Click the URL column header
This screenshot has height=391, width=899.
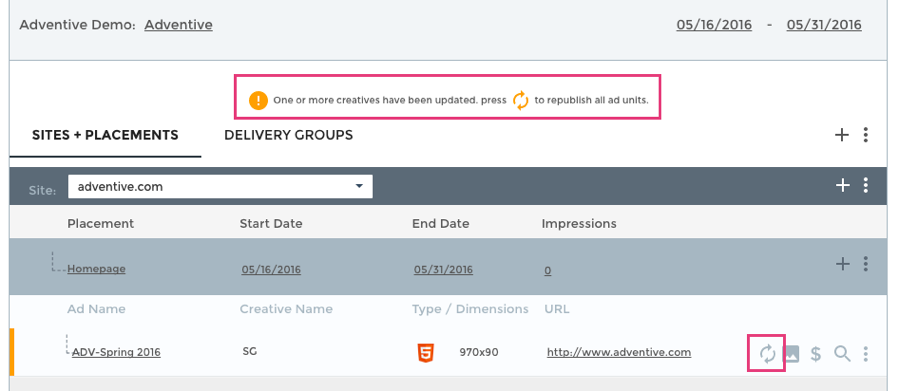557,309
